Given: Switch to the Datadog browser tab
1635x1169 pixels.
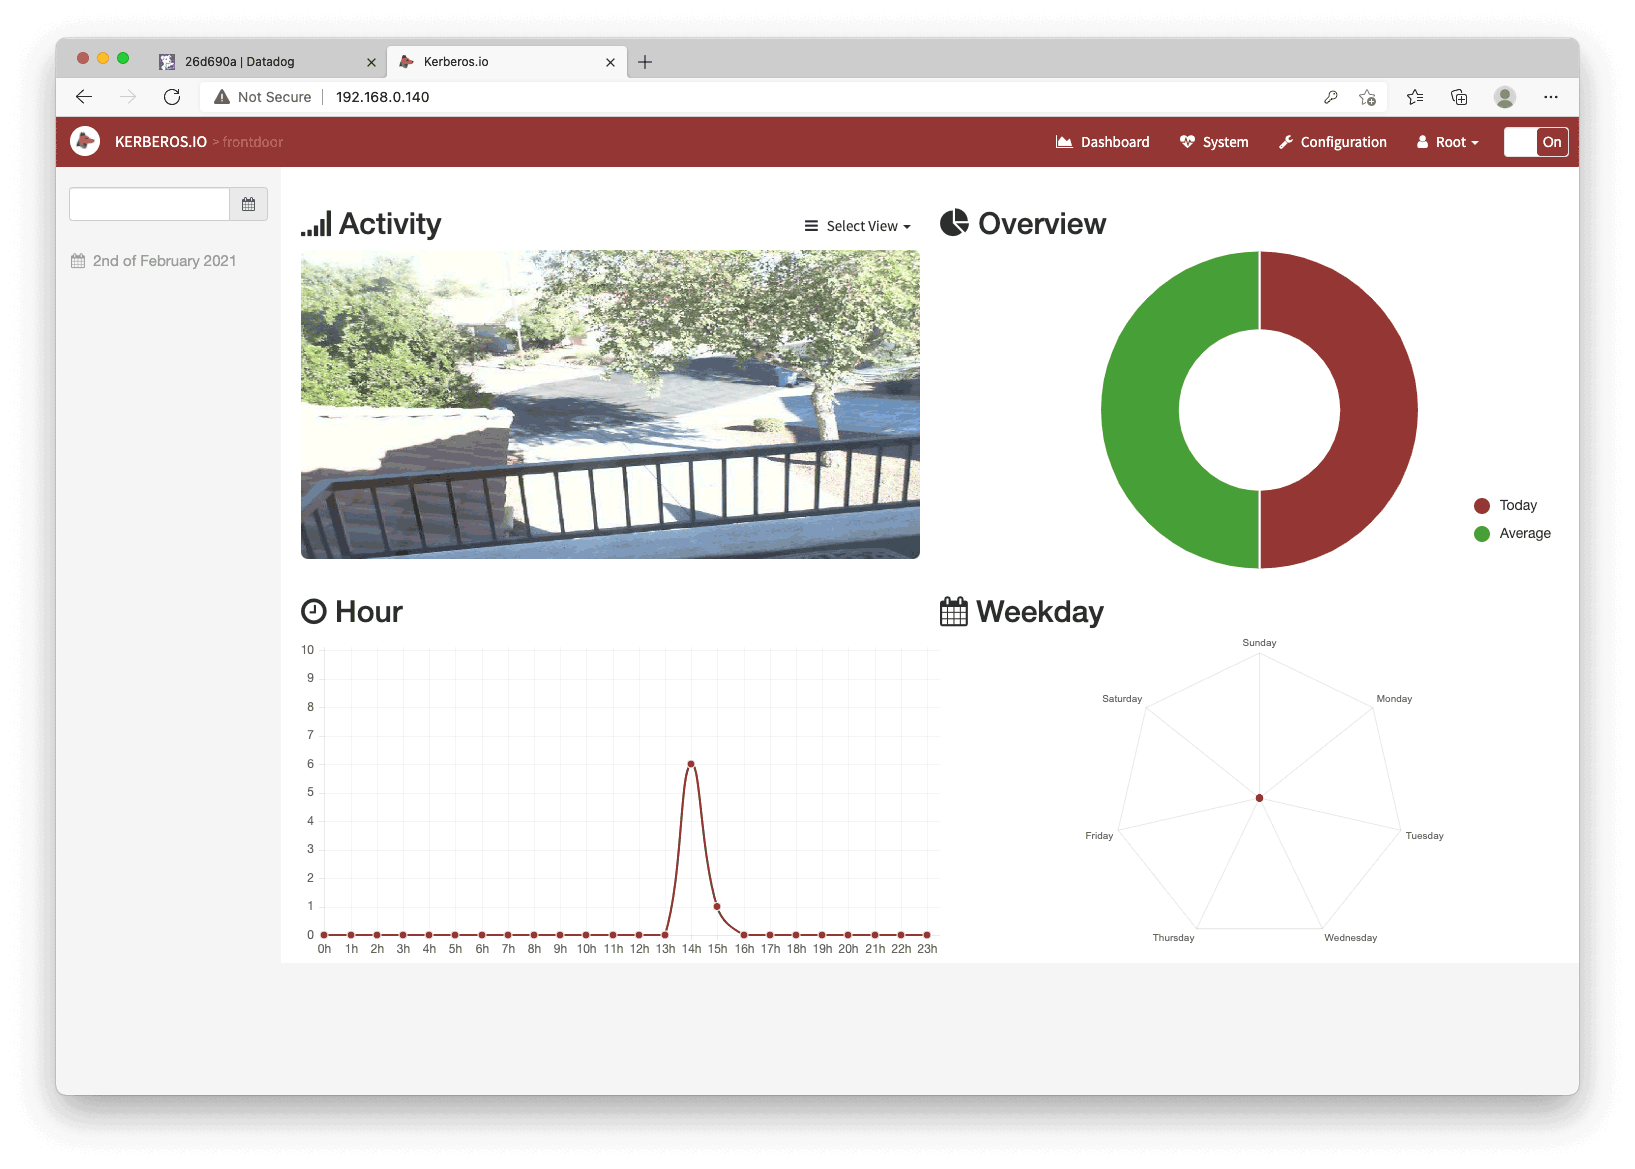Looking at the screenshot, I should [x=240, y=61].
